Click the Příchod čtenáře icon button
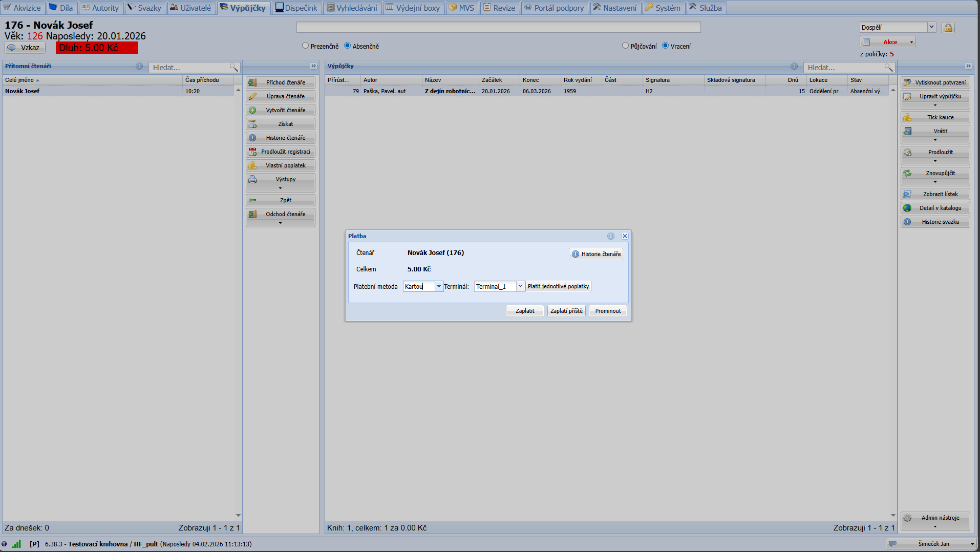The height and width of the screenshot is (552, 980). (x=253, y=82)
